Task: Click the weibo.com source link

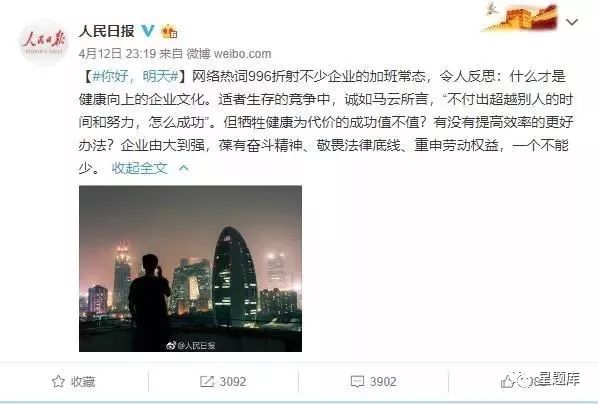Action: pos(242,54)
